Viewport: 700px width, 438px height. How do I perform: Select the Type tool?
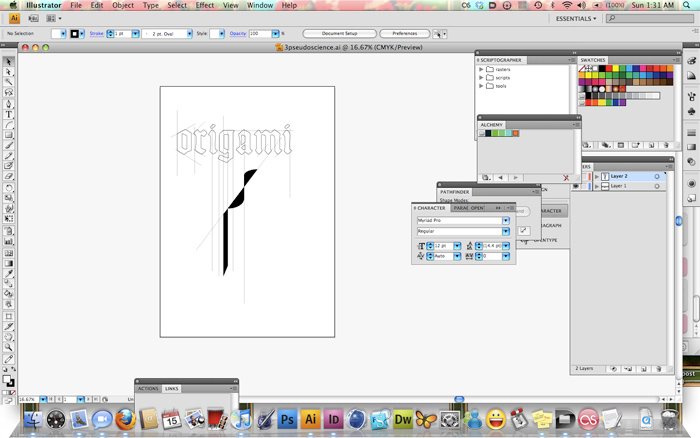coord(8,114)
